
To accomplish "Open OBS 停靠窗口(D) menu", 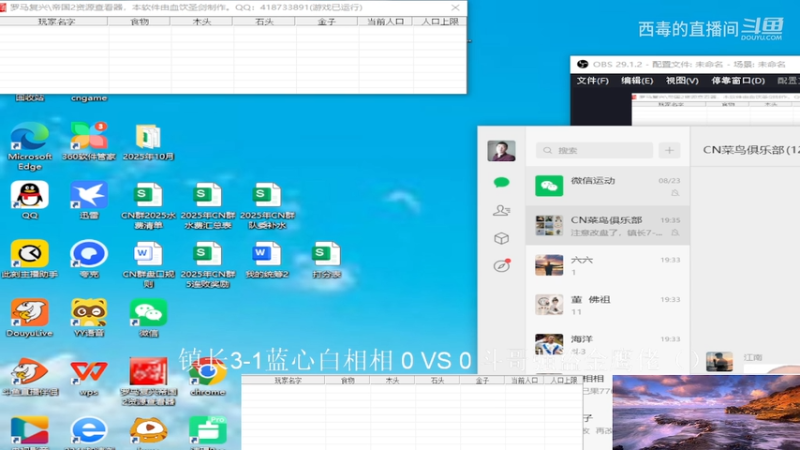I will (738, 81).
